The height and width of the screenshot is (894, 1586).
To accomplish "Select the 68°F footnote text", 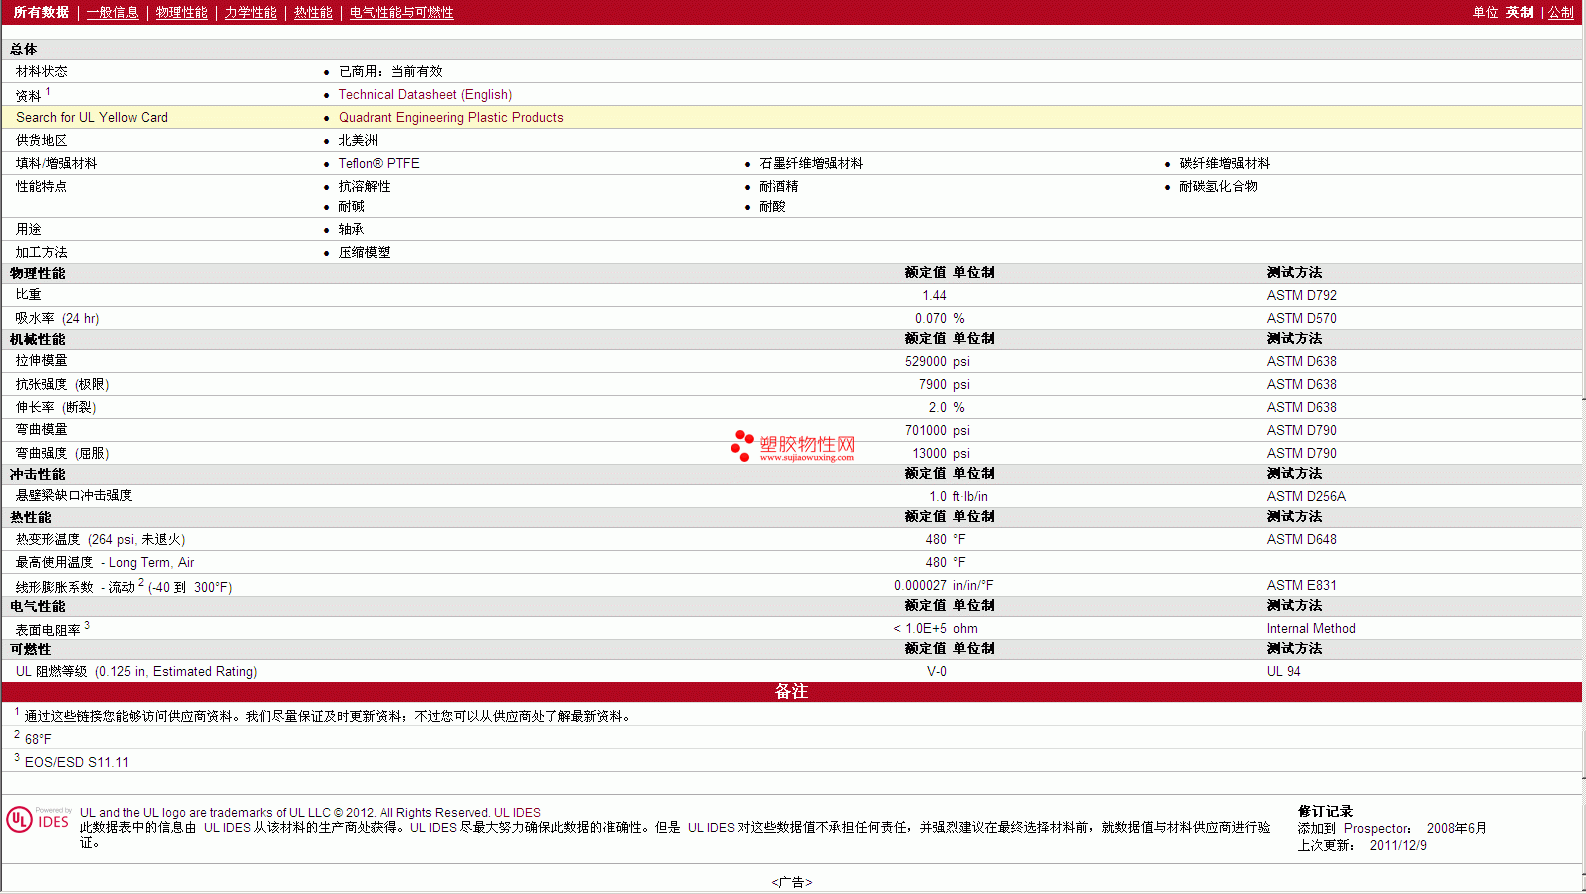I will pos(38,740).
